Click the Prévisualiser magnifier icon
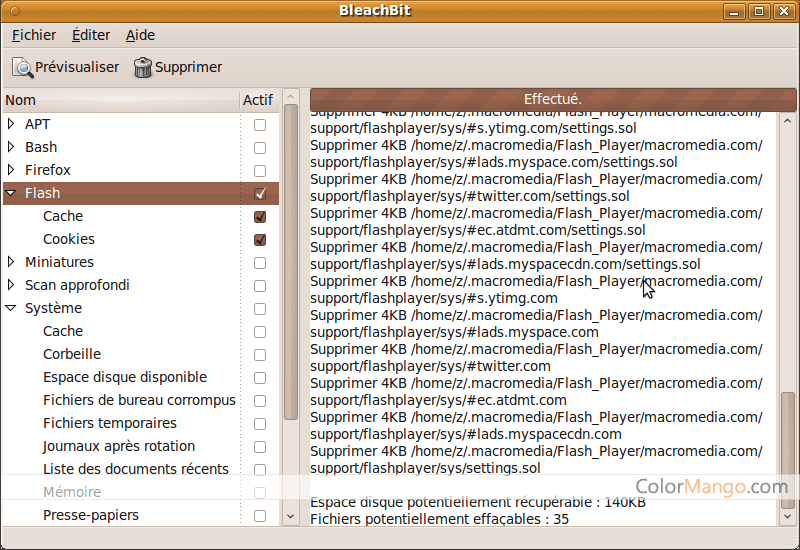The image size is (800, 550). [22, 68]
